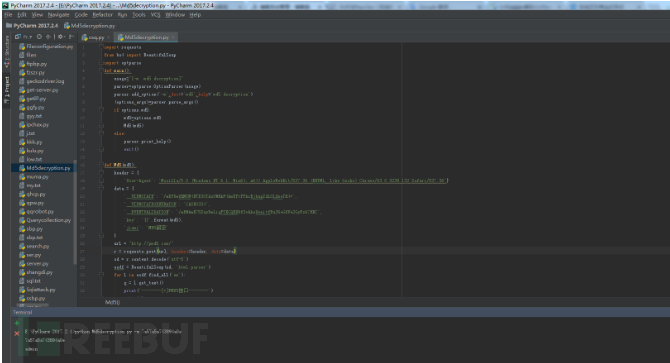
Task: Open the Tools menu
Action: point(138,15)
